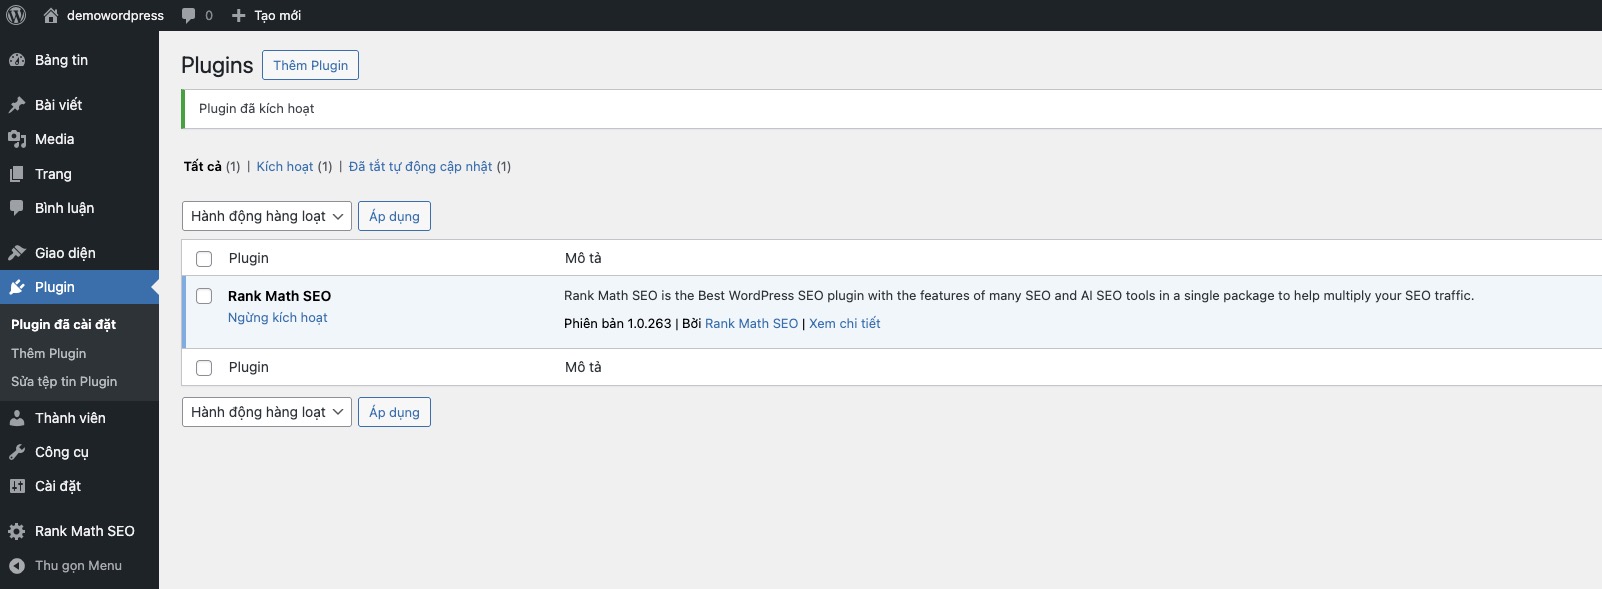Click the Rank Math SEO sidebar icon
This screenshot has width=1602, height=589.
pyautogui.click(x=17, y=531)
